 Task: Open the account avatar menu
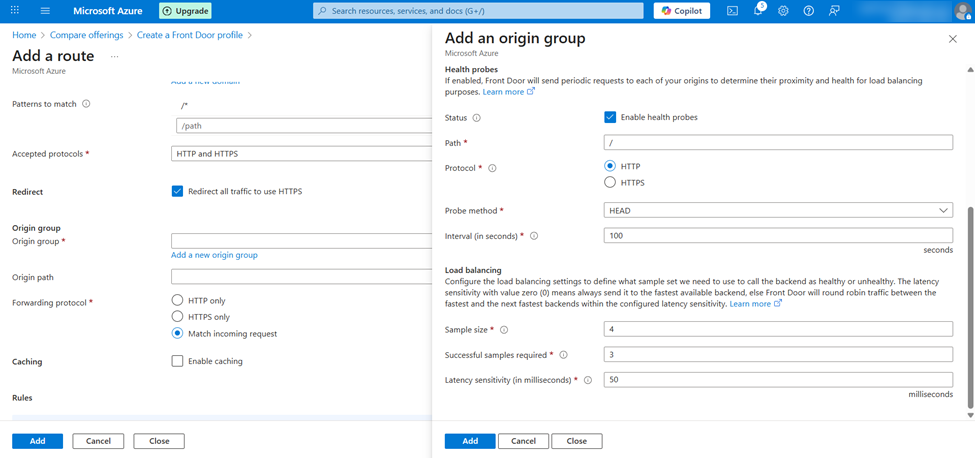pos(963,11)
